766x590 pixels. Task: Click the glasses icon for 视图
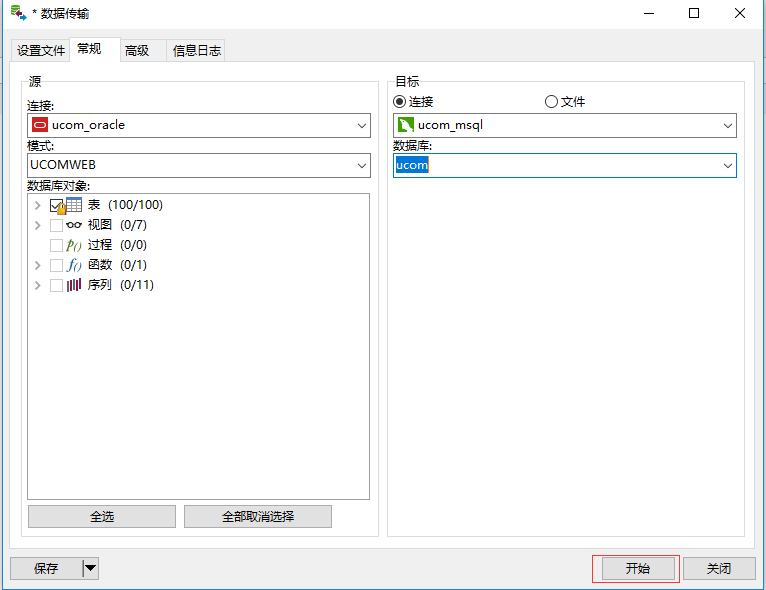[x=74, y=225]
